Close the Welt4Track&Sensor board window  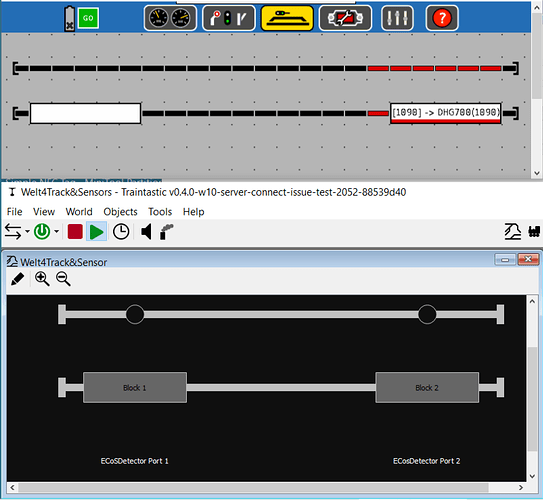click(528, 259)
